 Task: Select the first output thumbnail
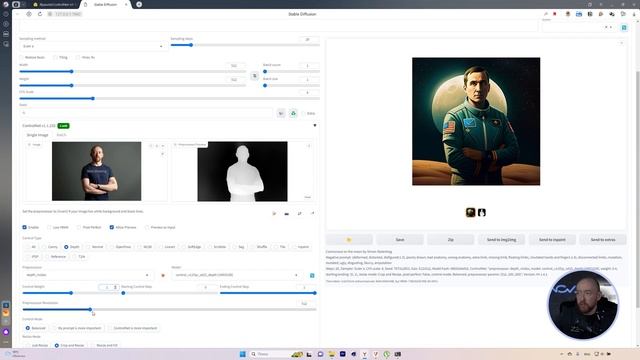(x=471, y=212)
